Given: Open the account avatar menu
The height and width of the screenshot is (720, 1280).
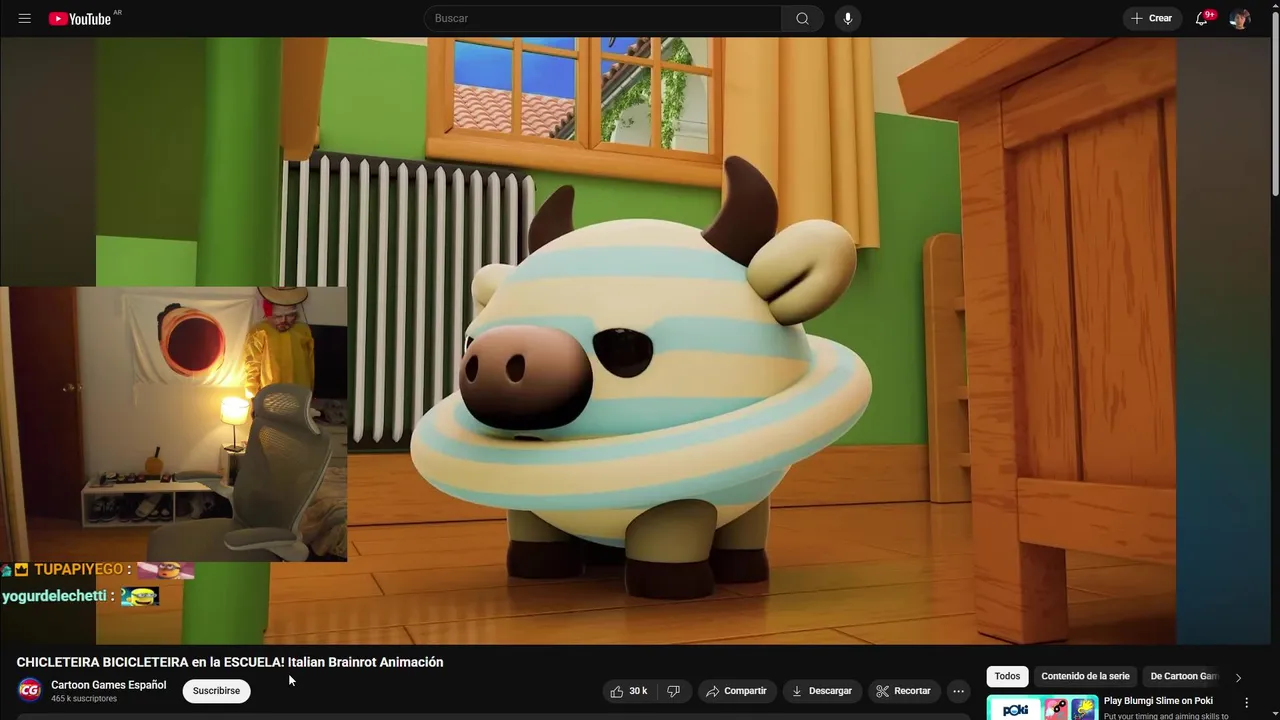Looking at the screenshot, I should 1240,18.
